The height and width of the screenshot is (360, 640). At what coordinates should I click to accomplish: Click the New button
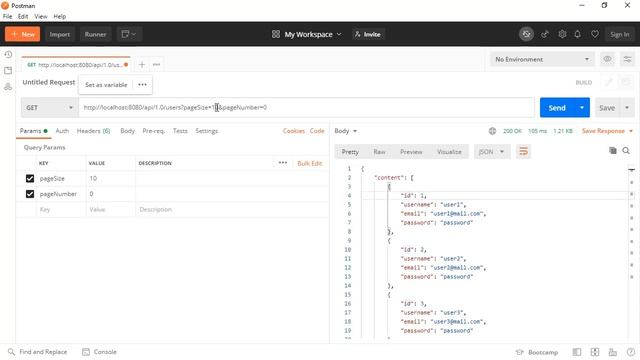tap(22, 34)
